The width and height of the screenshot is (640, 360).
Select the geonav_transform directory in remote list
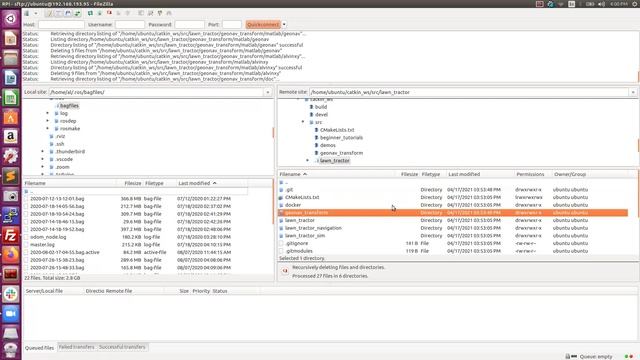click(453, 213)
